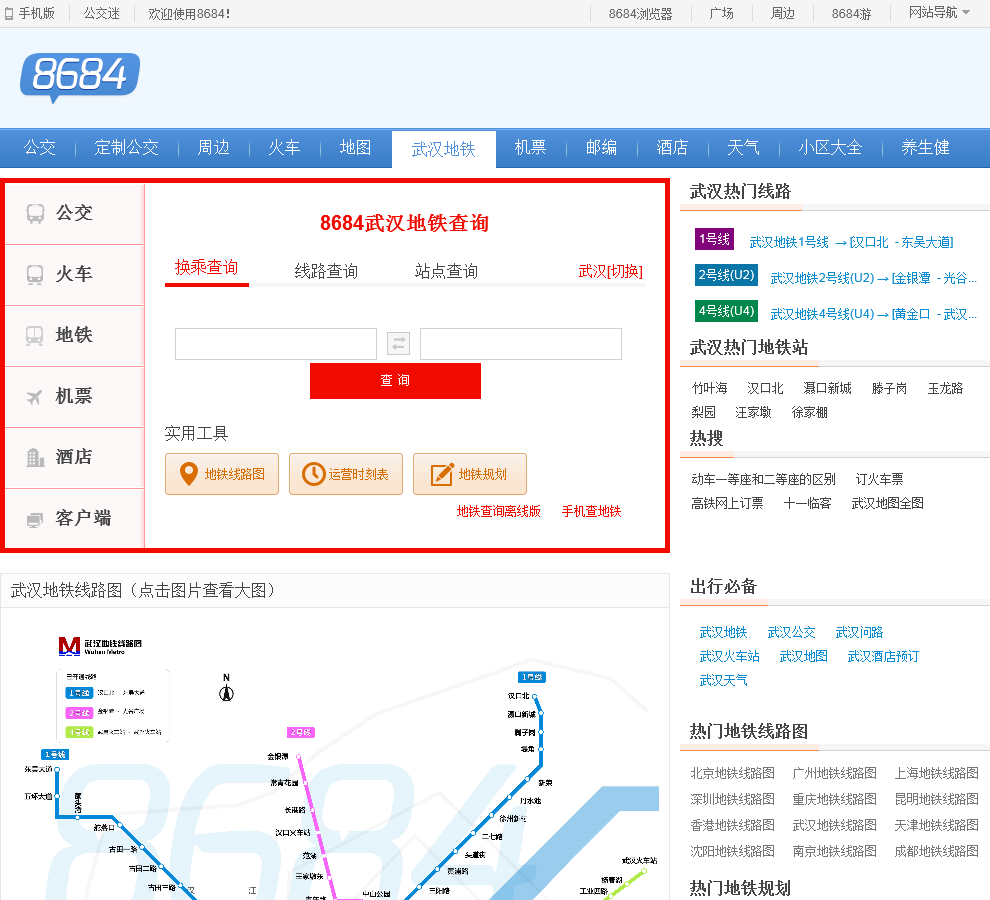990x900 pixels.
Task: Open 武汉酒店预订 link
Action: (x=883, y=656)
